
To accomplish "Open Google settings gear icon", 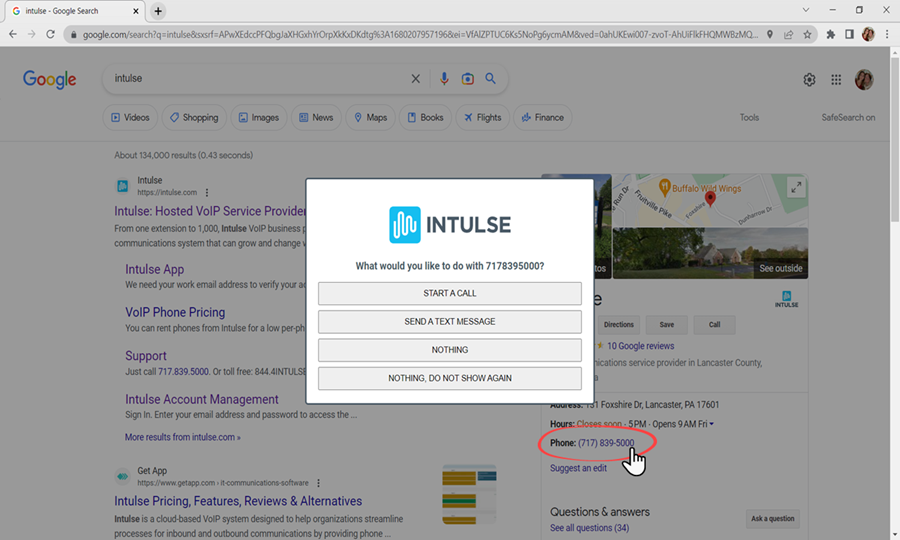I will coord(809,80).
